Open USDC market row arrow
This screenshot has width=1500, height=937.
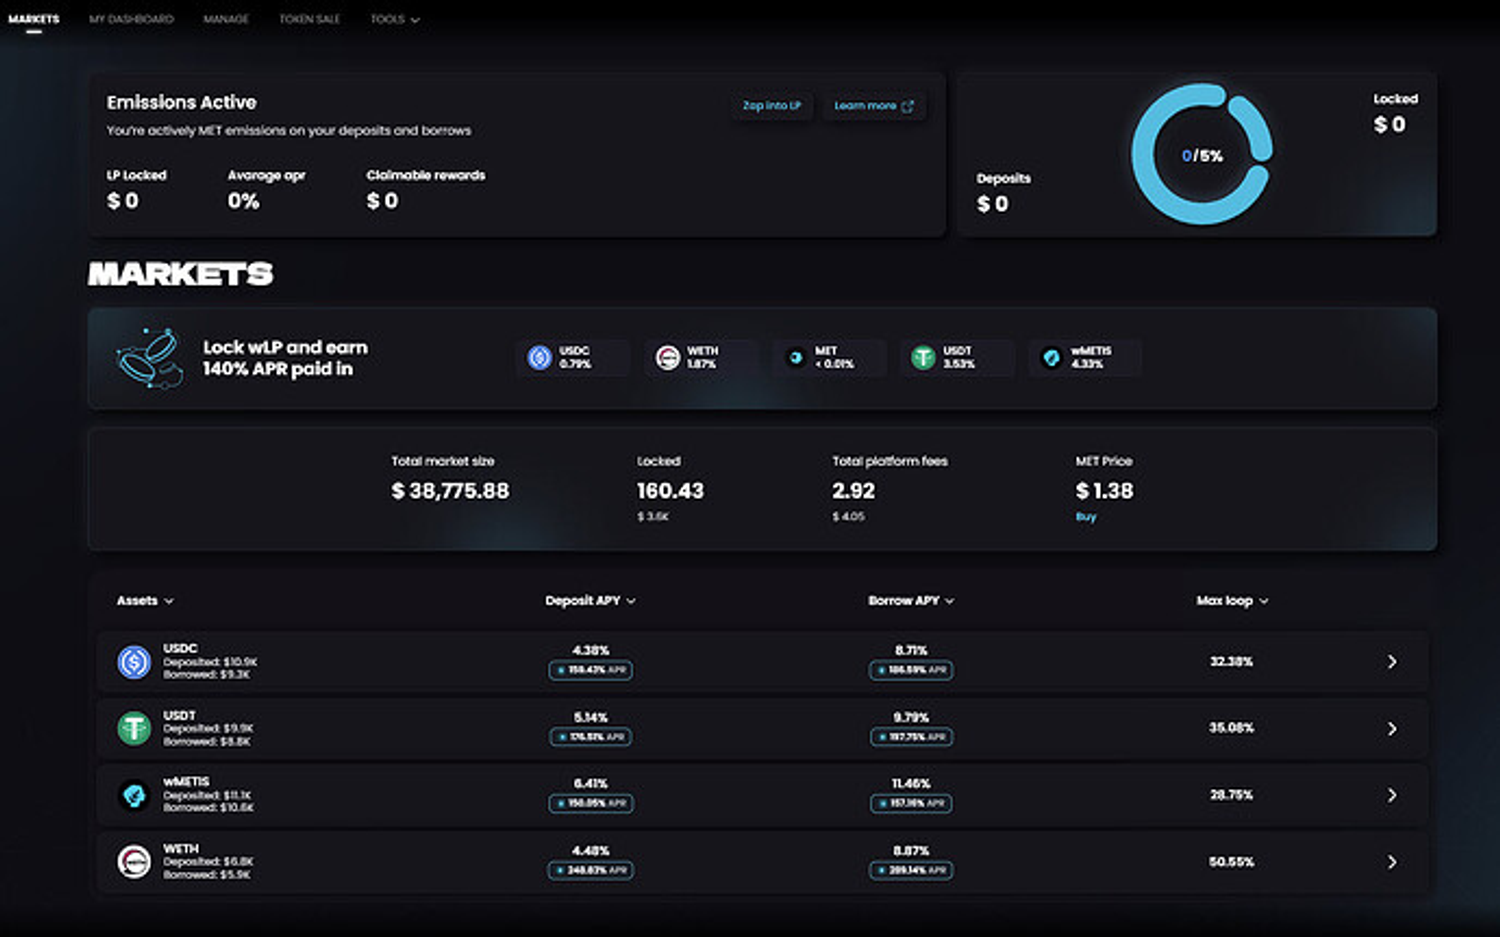click(x=1391, y=662)
